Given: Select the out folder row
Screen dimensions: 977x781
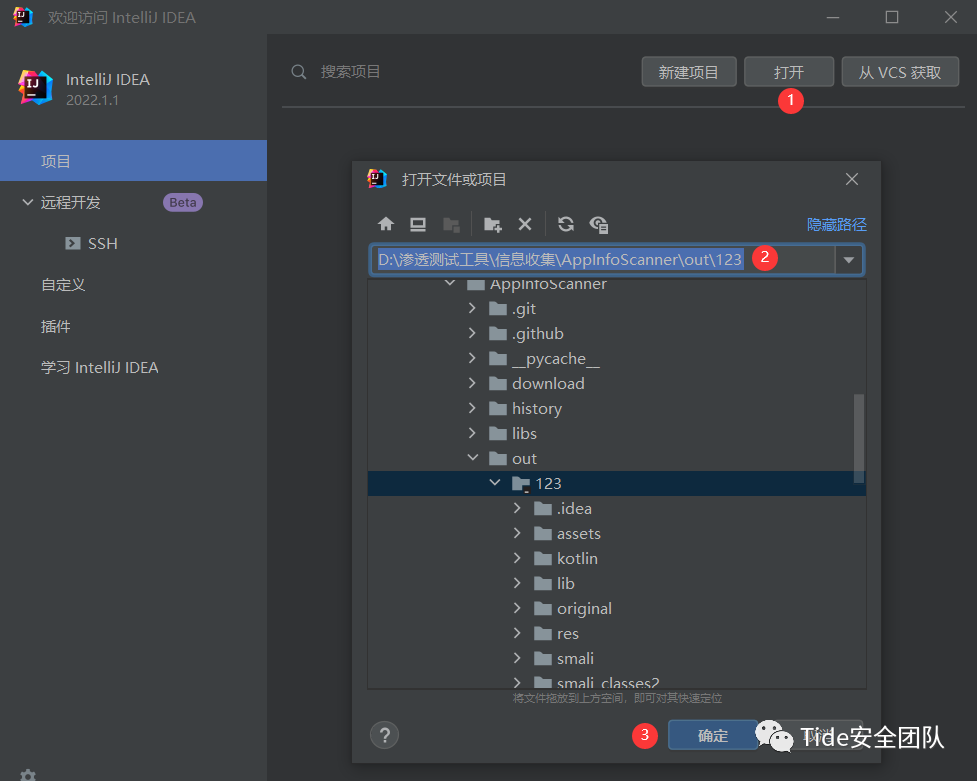Looking at the screenshot, I should (616, 458).
